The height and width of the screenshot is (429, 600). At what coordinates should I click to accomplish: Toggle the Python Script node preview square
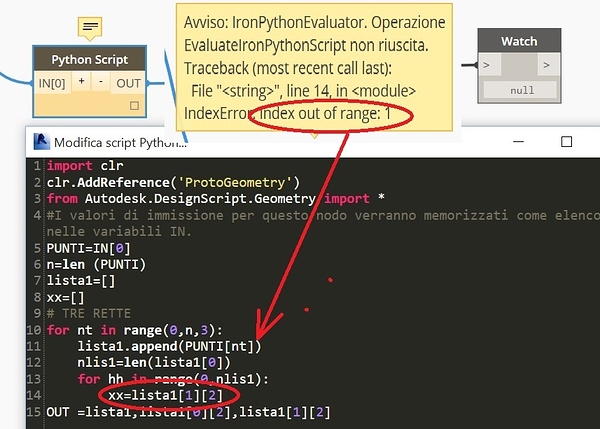(134, 106)
